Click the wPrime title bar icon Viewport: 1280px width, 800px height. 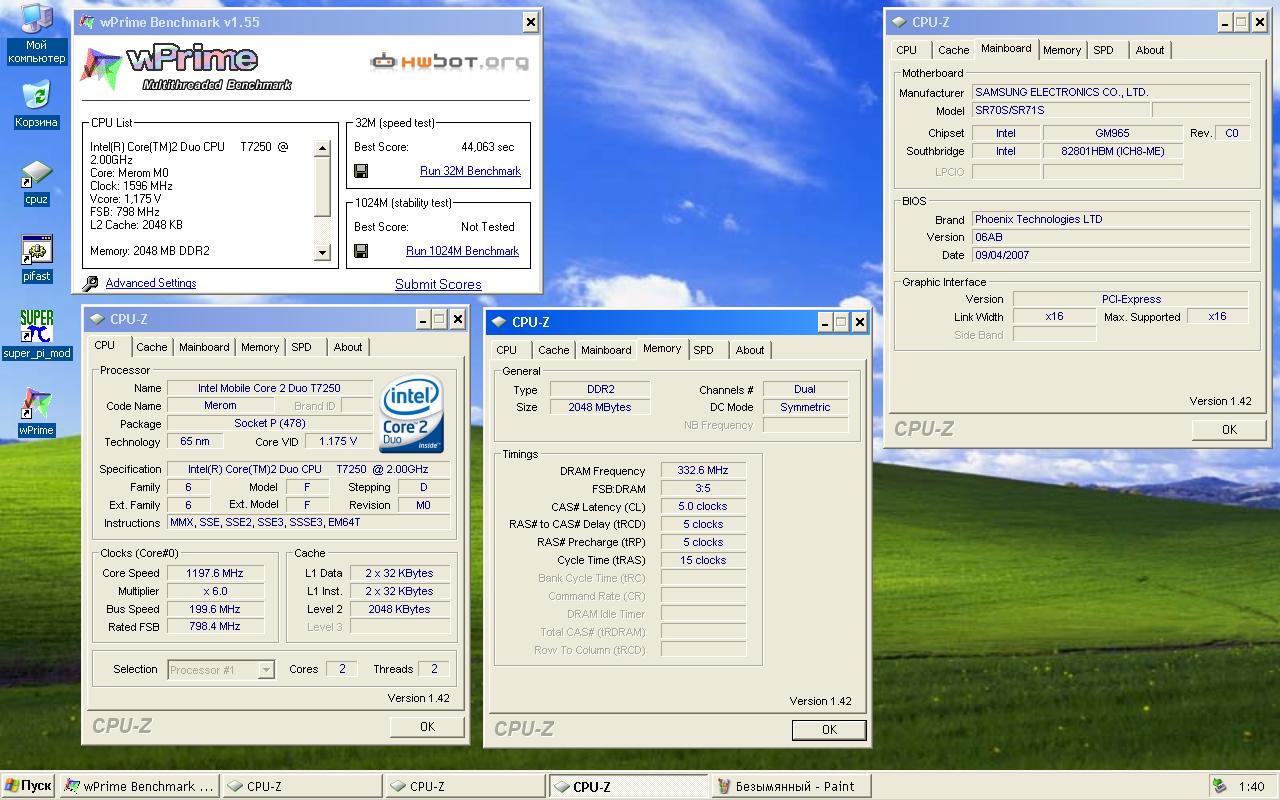[88, 22]
